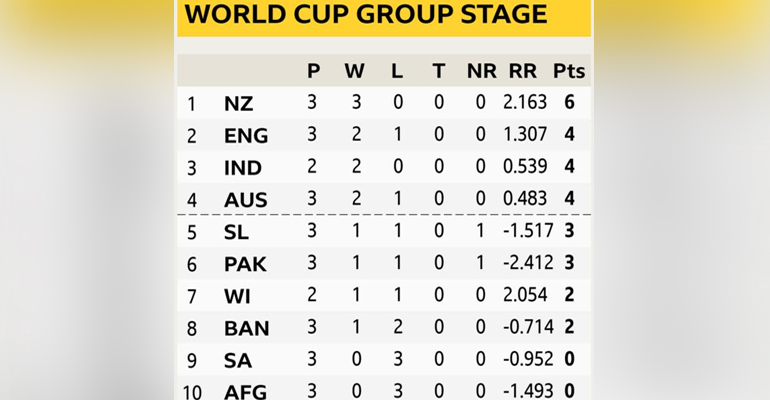This screenshot has height=400, width=770.
Task: Click PAK's run rate value -2.412
Action: click(528, 263)
